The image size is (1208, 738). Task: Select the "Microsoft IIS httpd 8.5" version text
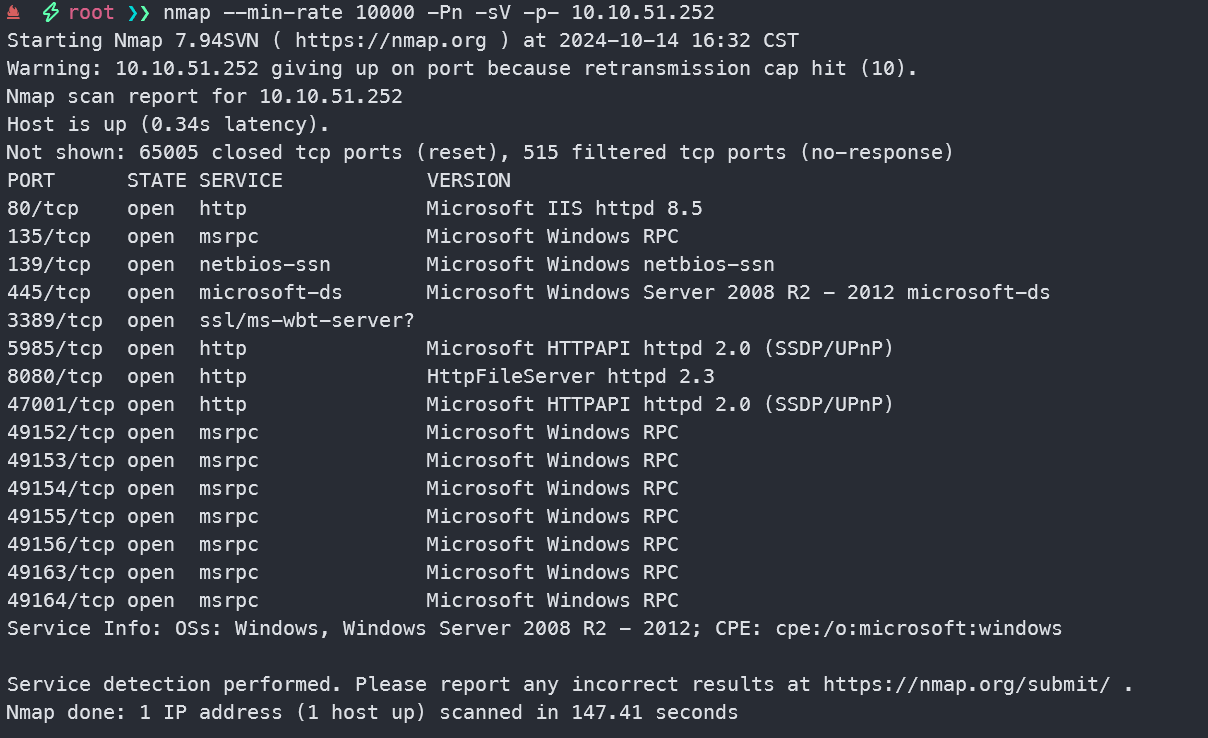pyautogui.click(x=564, y=209)
